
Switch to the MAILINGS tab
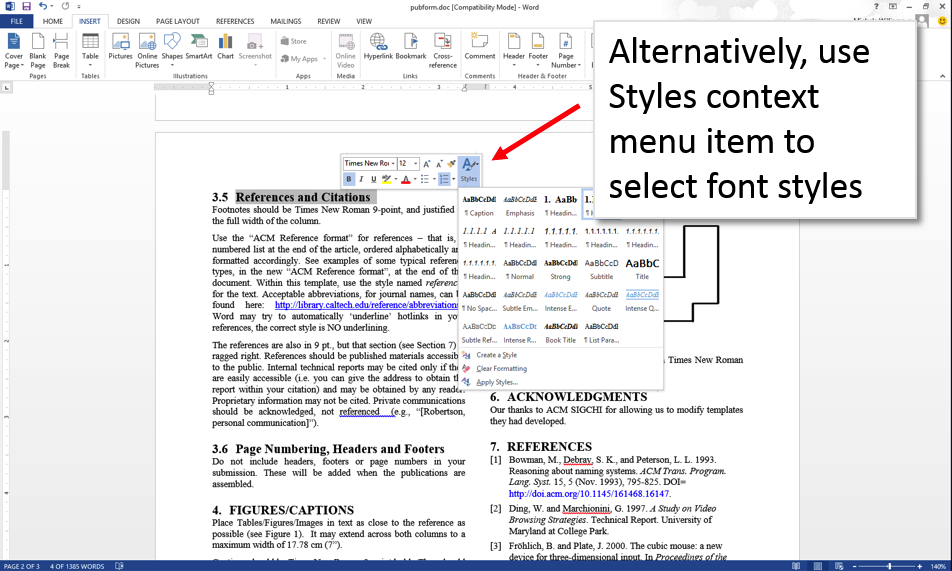tap(285, 21)
